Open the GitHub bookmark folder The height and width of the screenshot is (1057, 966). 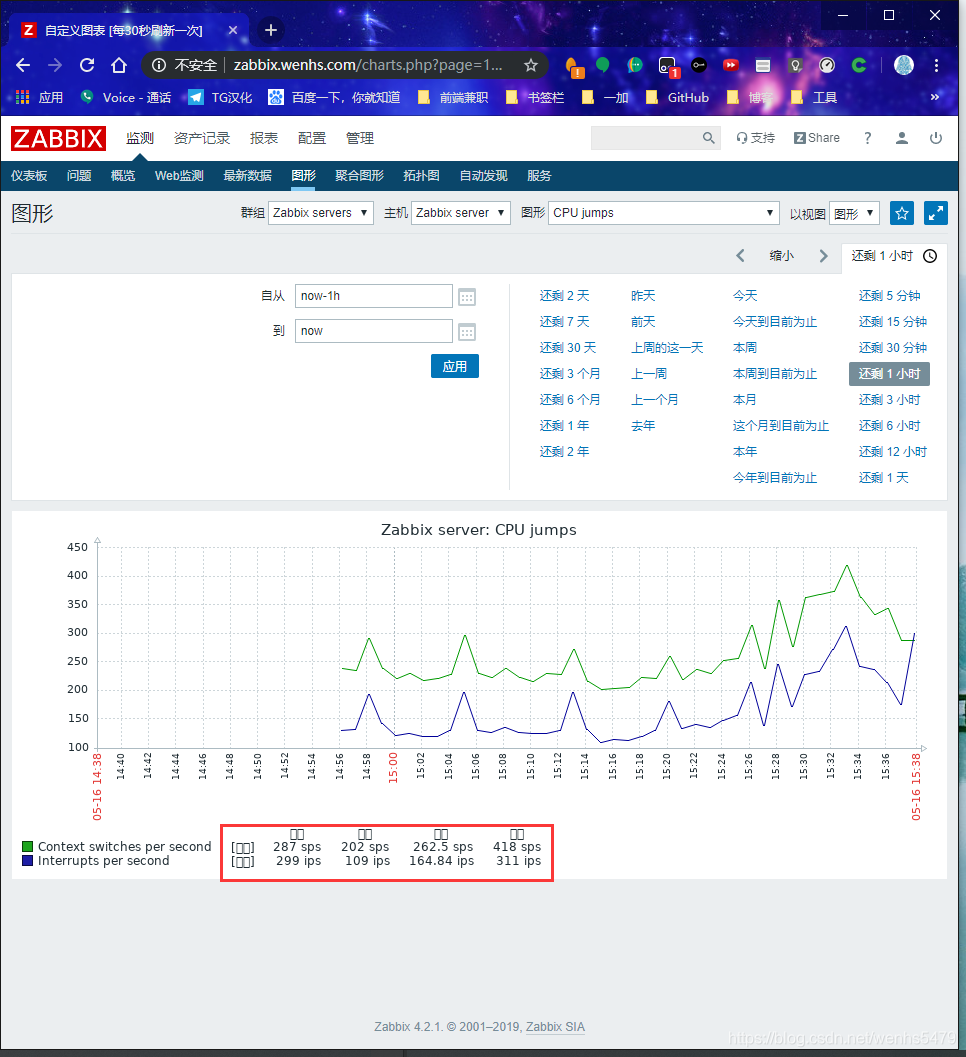coord(677,97)
